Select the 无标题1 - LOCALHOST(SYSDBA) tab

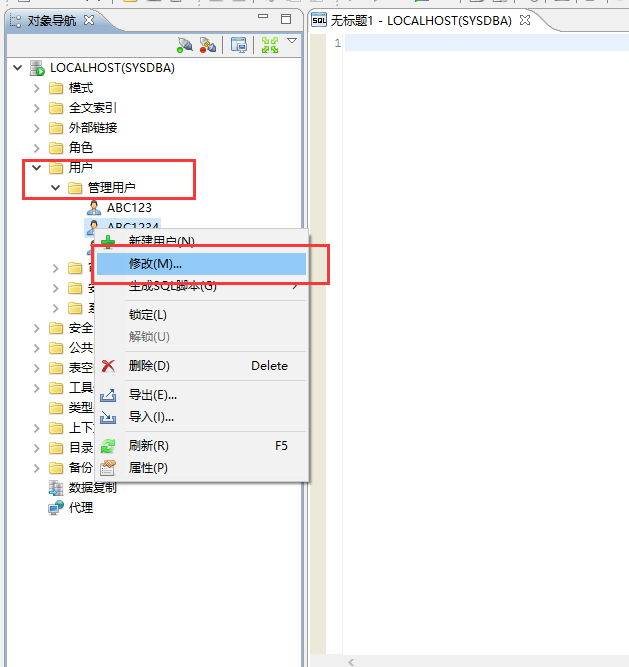421,20
